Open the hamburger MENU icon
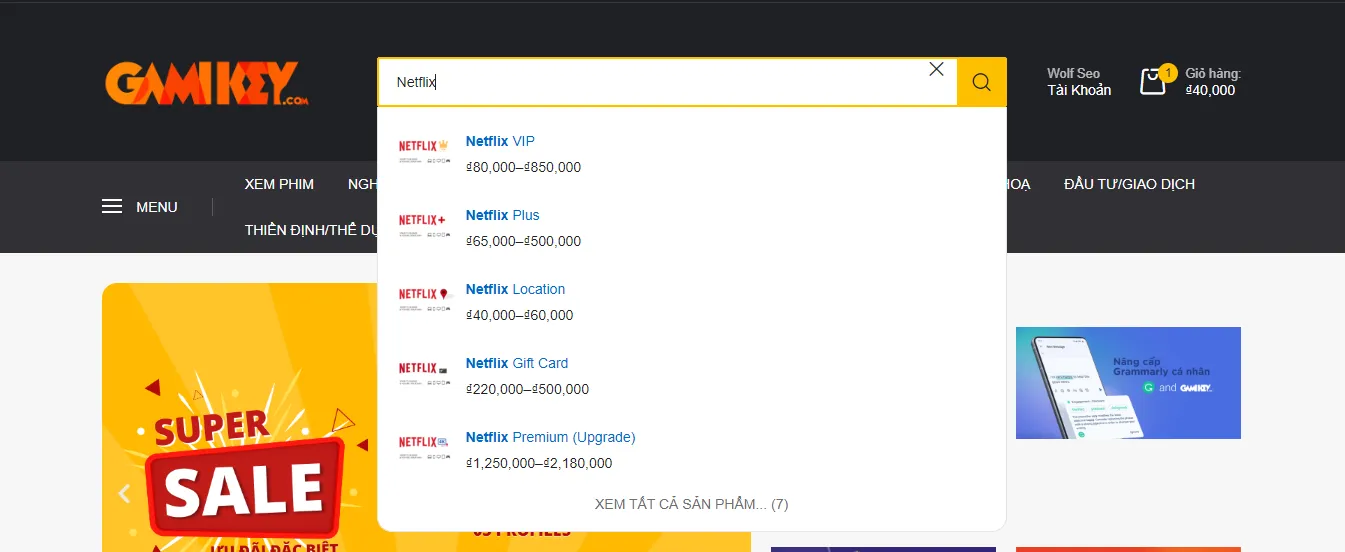Viewport: 1345px width, 552px height. (112, 207)
